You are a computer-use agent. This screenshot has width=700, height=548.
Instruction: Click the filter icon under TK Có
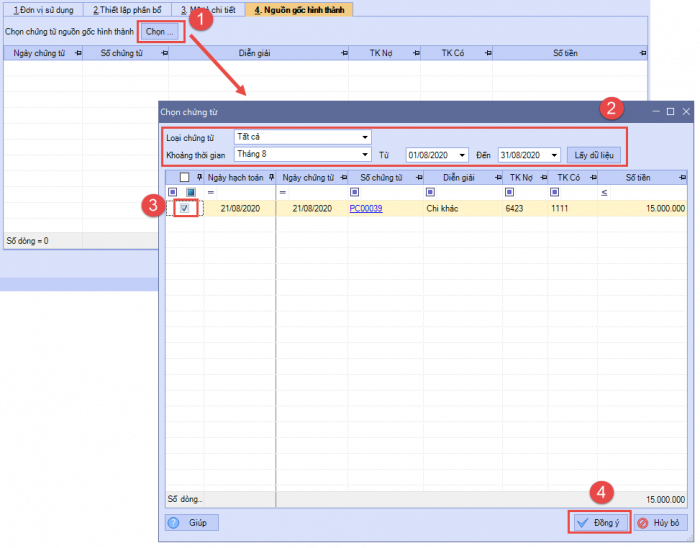click(x=554, y=192)
